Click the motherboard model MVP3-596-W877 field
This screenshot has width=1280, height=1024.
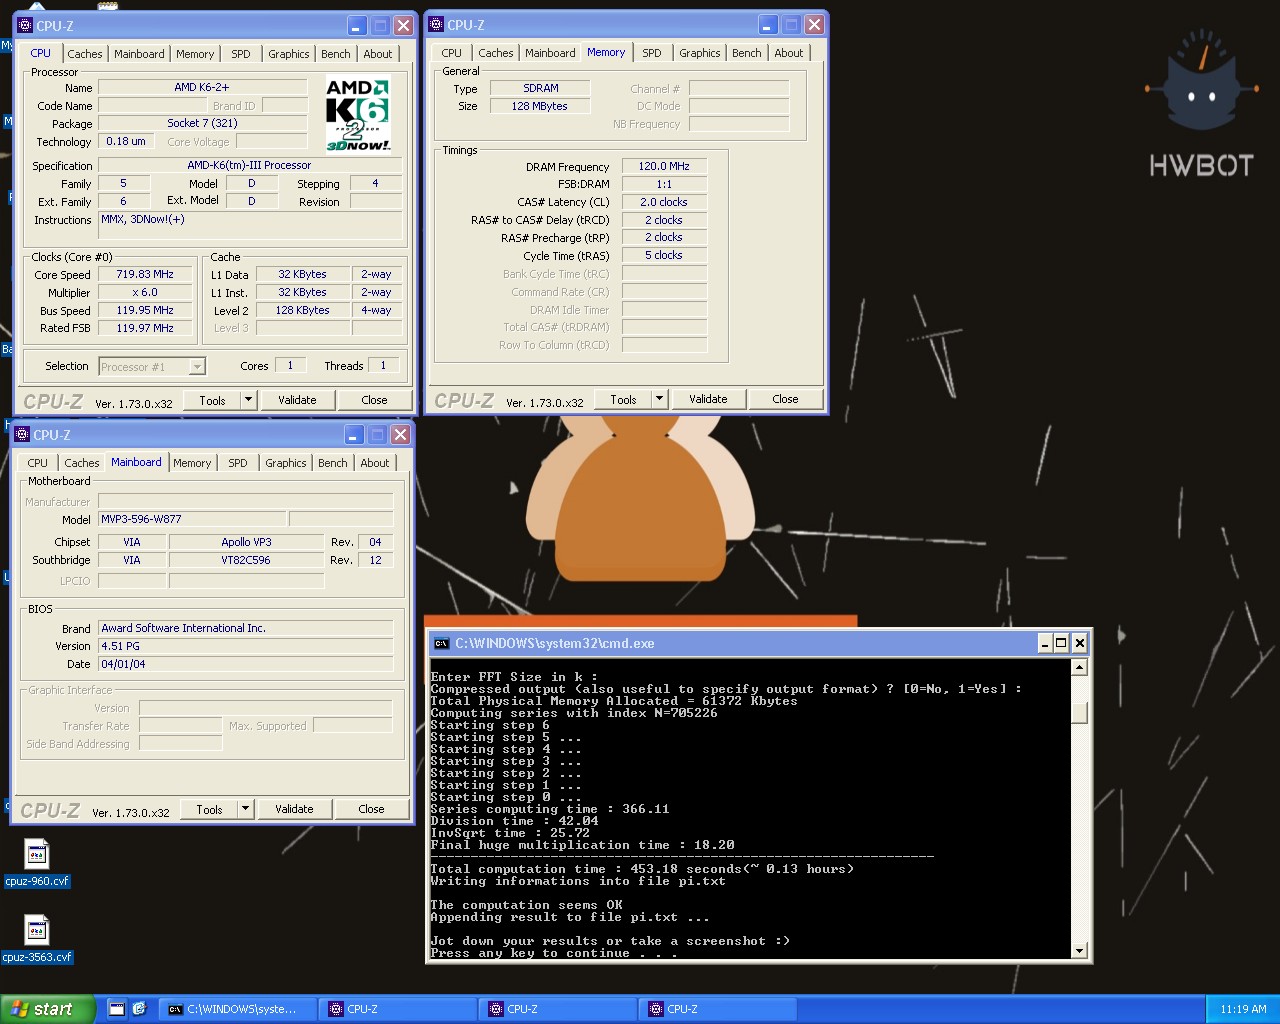click(192, 519)
